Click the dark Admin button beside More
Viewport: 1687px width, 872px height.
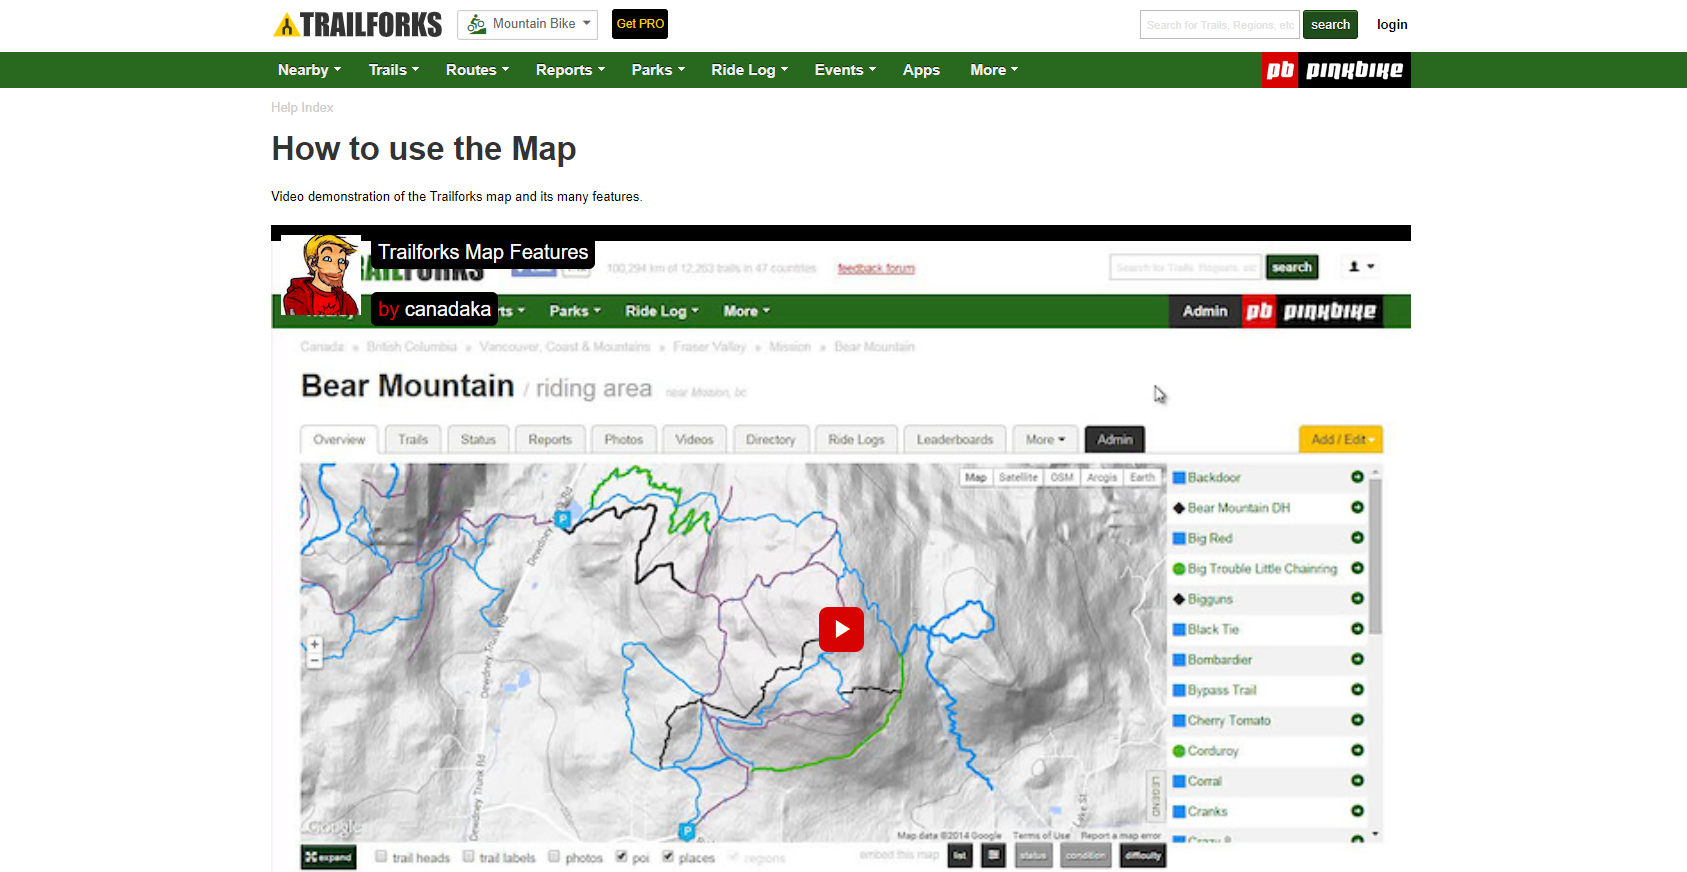point(1115,440)
